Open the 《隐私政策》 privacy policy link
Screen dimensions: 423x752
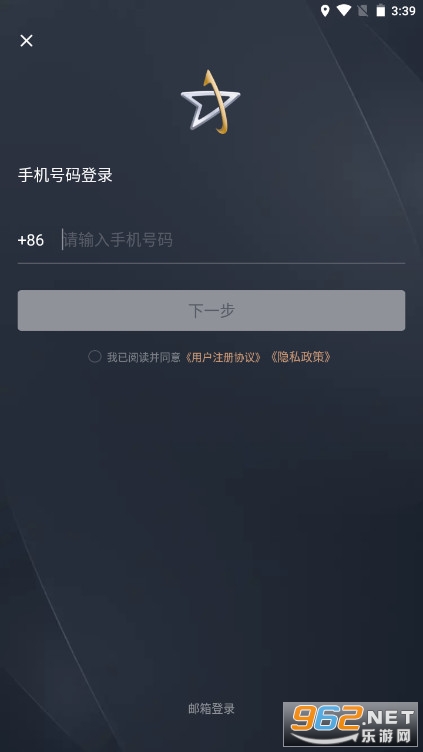pos(300,357)
